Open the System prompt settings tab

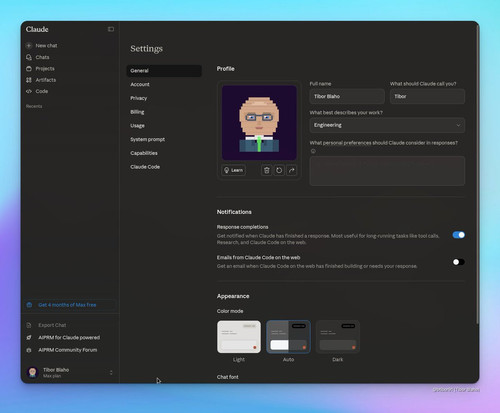164,139
